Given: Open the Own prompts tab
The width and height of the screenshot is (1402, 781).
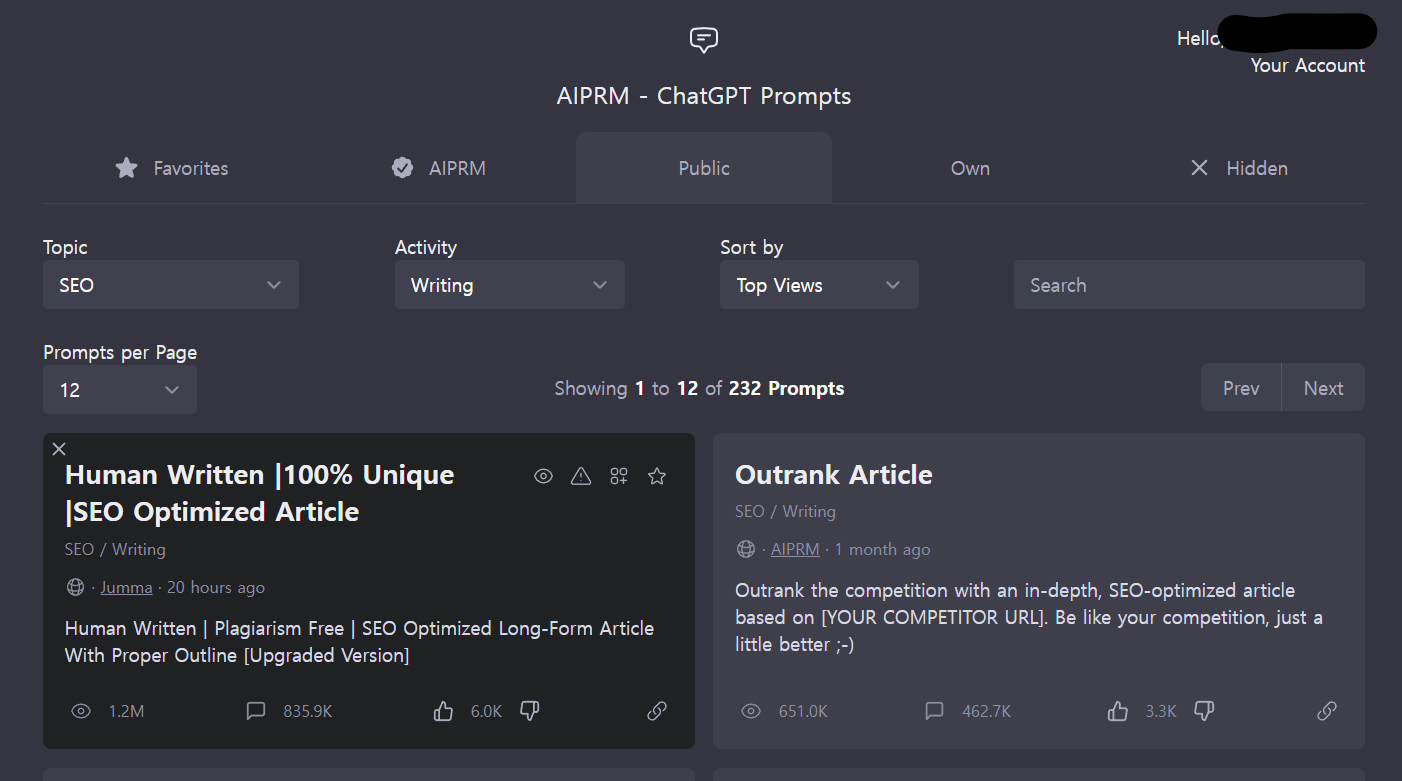Looking at the screenshot, I should pyautogui.click(x=970, y=168).
